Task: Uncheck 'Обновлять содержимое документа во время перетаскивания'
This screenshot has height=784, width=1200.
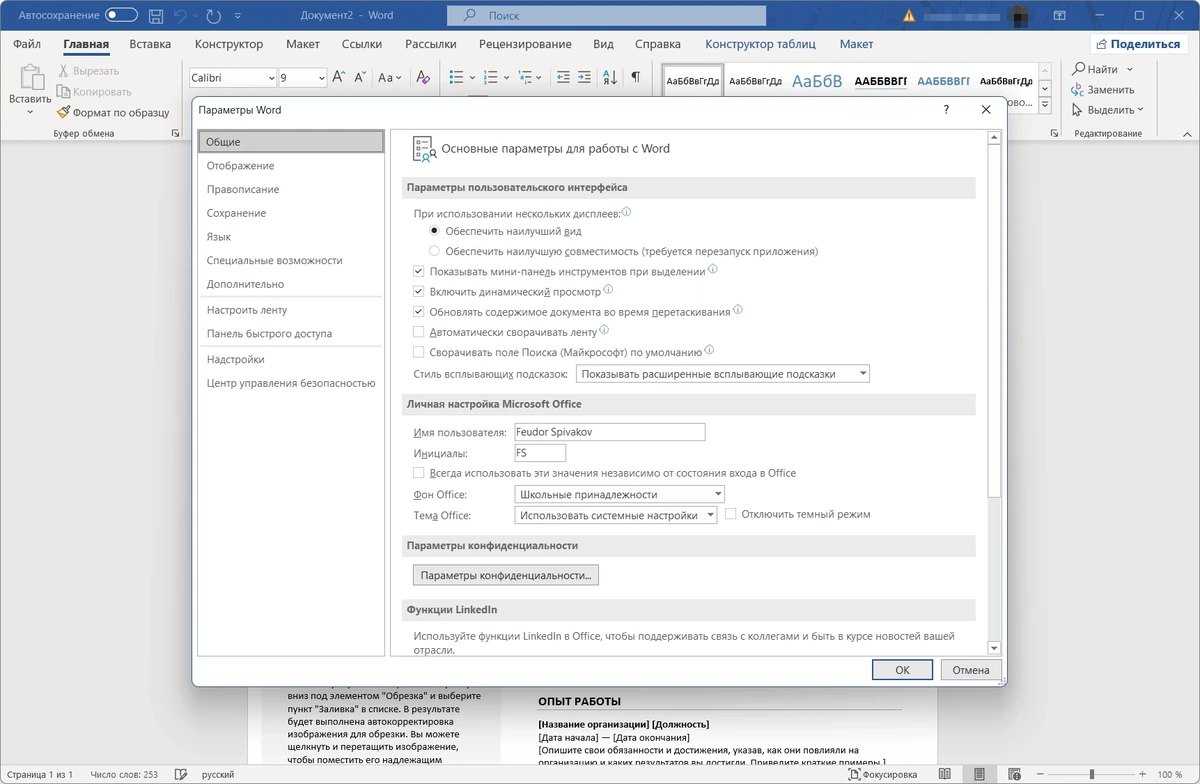Action: pos(419,312)
